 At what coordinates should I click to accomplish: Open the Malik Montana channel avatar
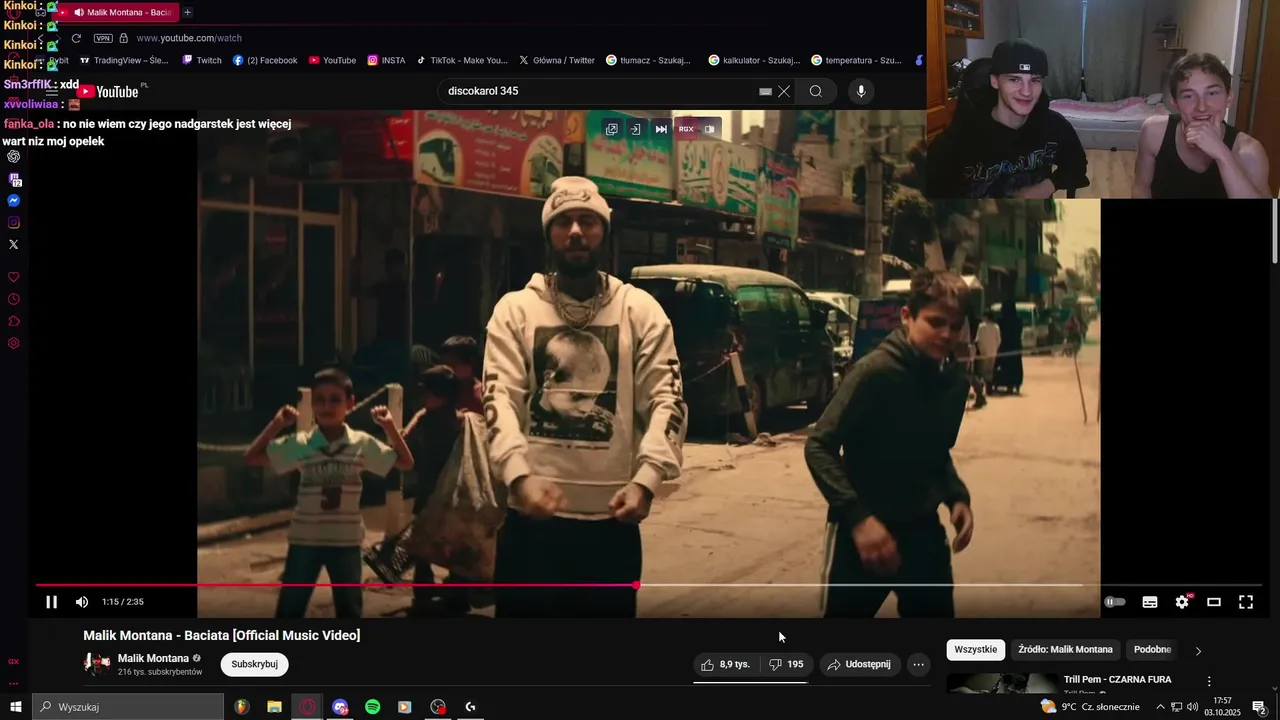pyautogui.click(x=97, y=664)
